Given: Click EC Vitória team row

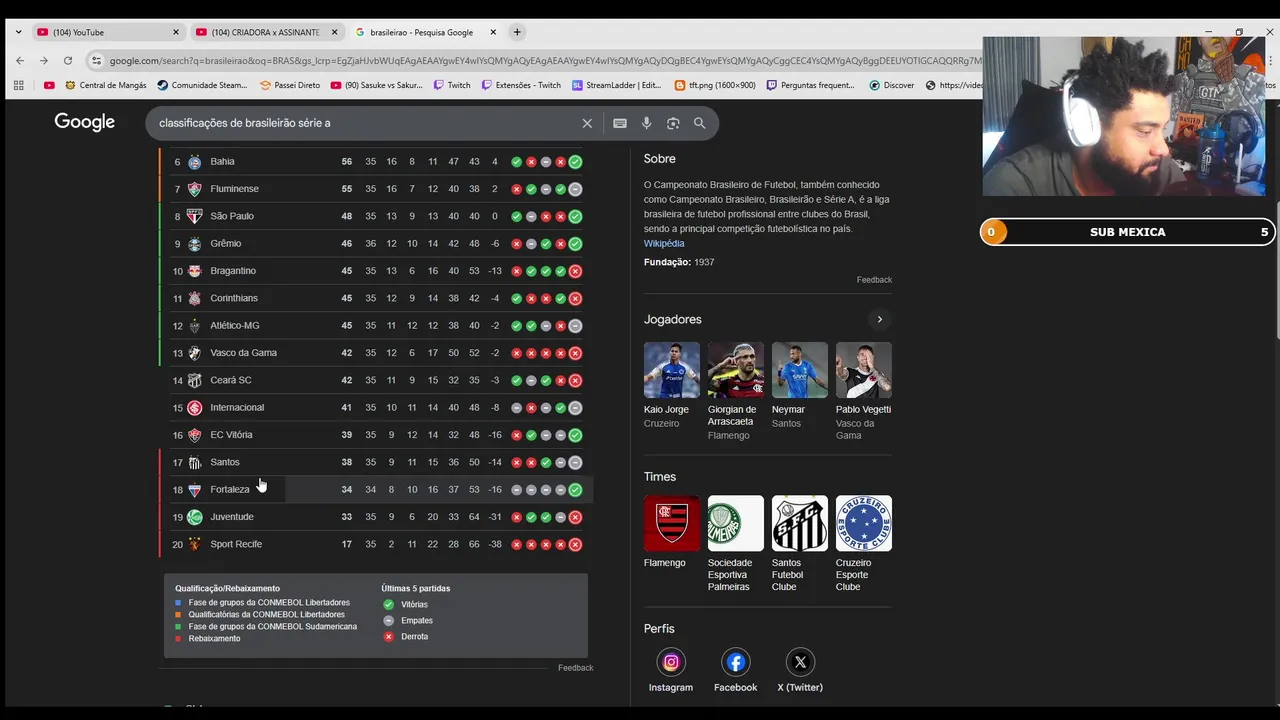Looking at the screenshot, I should click(x=376, y=435).
